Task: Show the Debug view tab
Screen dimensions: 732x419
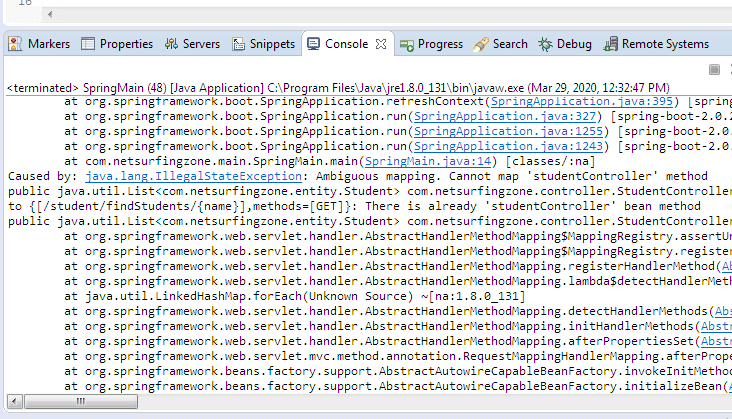Action: pyautogui.click(x=565, y=44)
